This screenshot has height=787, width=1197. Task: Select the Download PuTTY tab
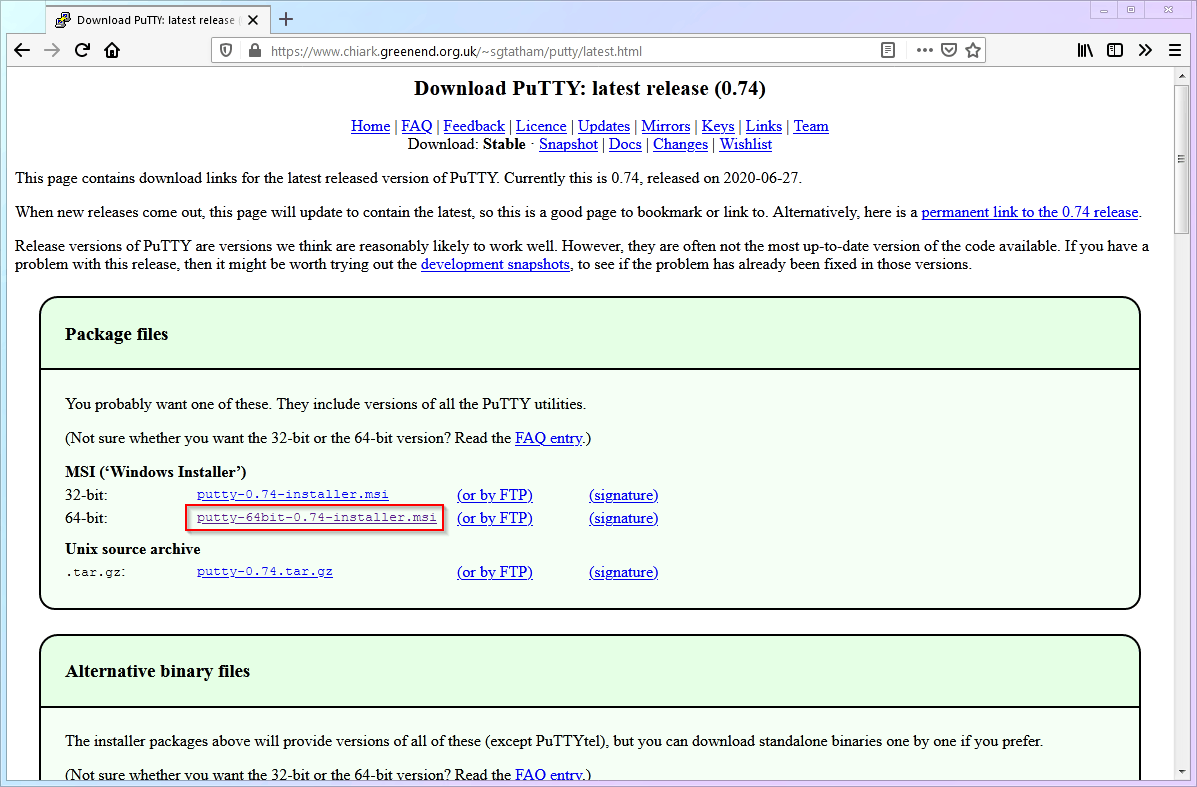(150, 20)
